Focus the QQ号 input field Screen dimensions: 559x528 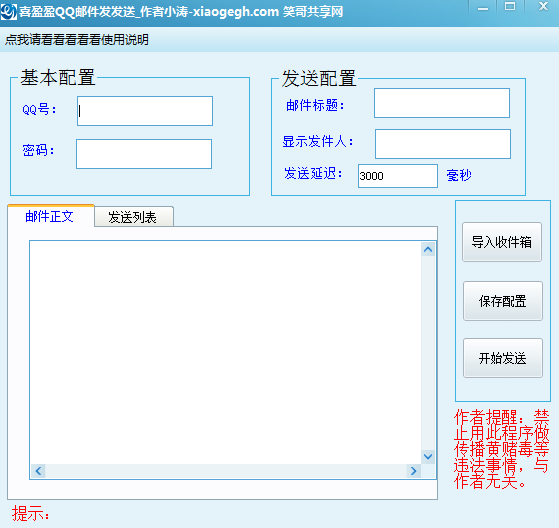(x=145, y=111)
